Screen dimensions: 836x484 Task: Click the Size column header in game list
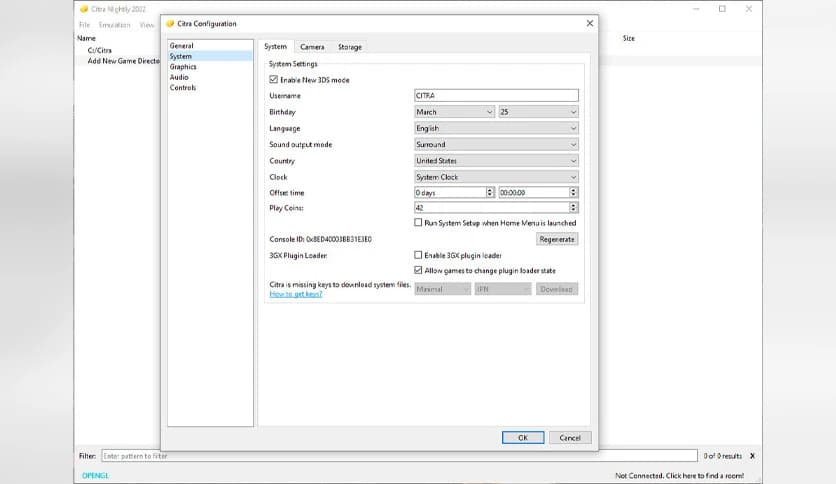tap(629, 38)
